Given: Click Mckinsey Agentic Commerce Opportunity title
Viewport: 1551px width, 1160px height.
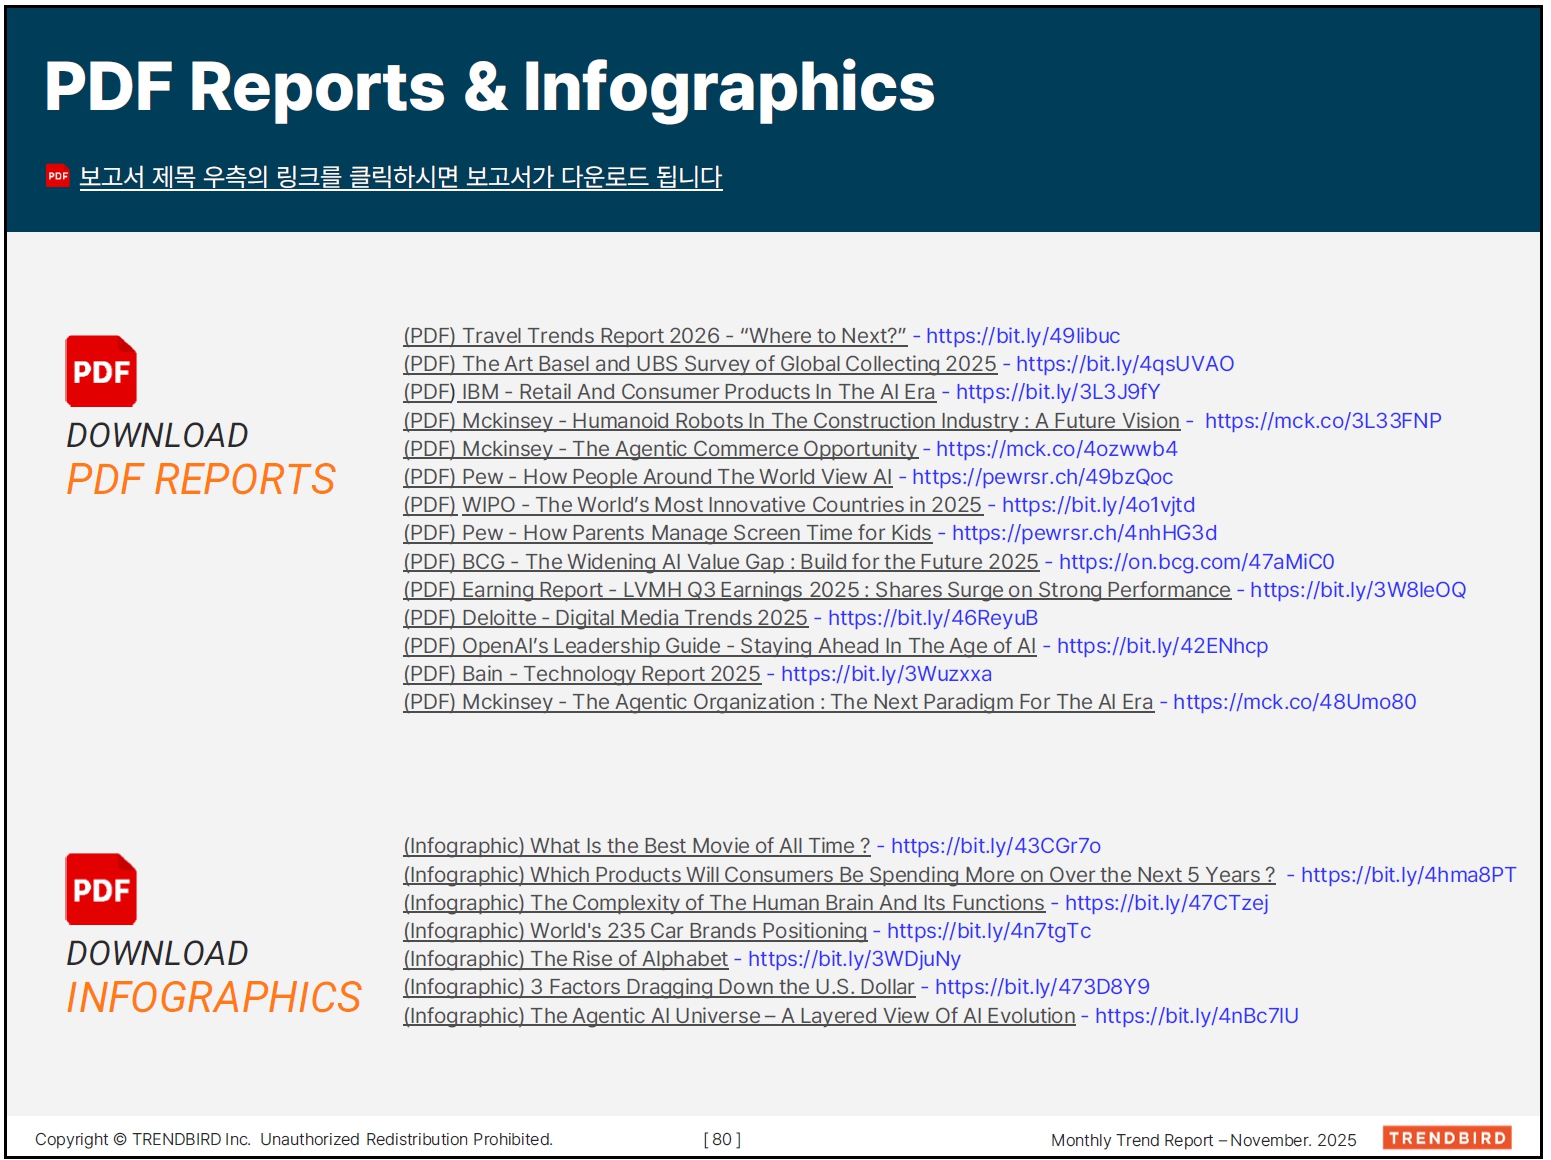Looking at the screenshot, I should point(660,449).
